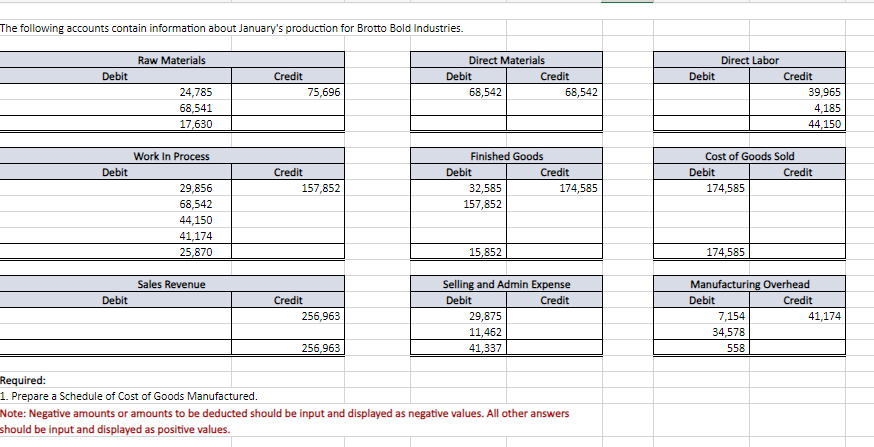
Task: Click the 32,585 Finished Goods debit cell
Action: [x=459, y=188]
